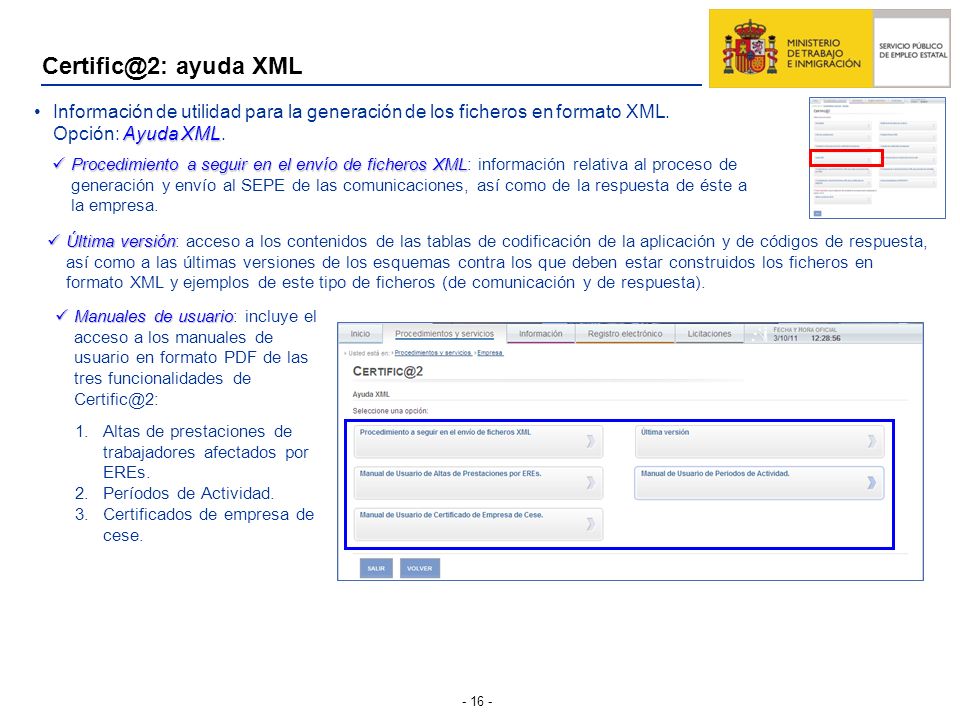Follow the Procedimientos y servicios breadcrumb link
The image size is (960, 720).
click(x=433, y=353)
